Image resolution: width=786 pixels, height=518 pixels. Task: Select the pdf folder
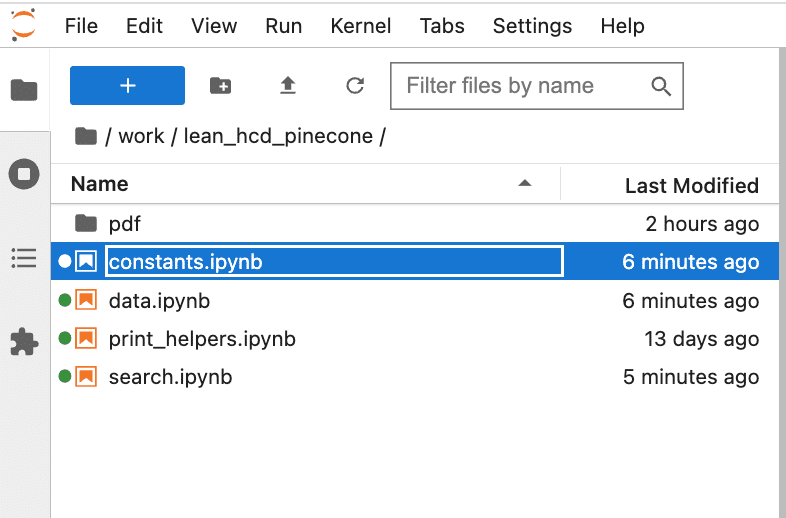[x=125, y=224]
